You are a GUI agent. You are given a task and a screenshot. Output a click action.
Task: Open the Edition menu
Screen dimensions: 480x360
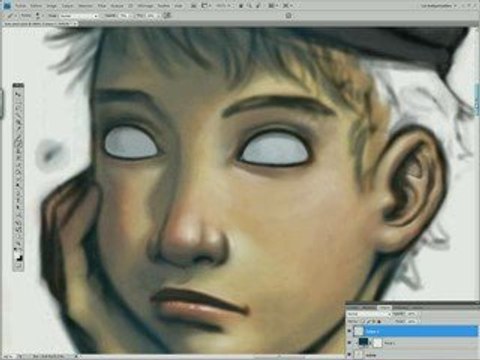tap(36, 6)
